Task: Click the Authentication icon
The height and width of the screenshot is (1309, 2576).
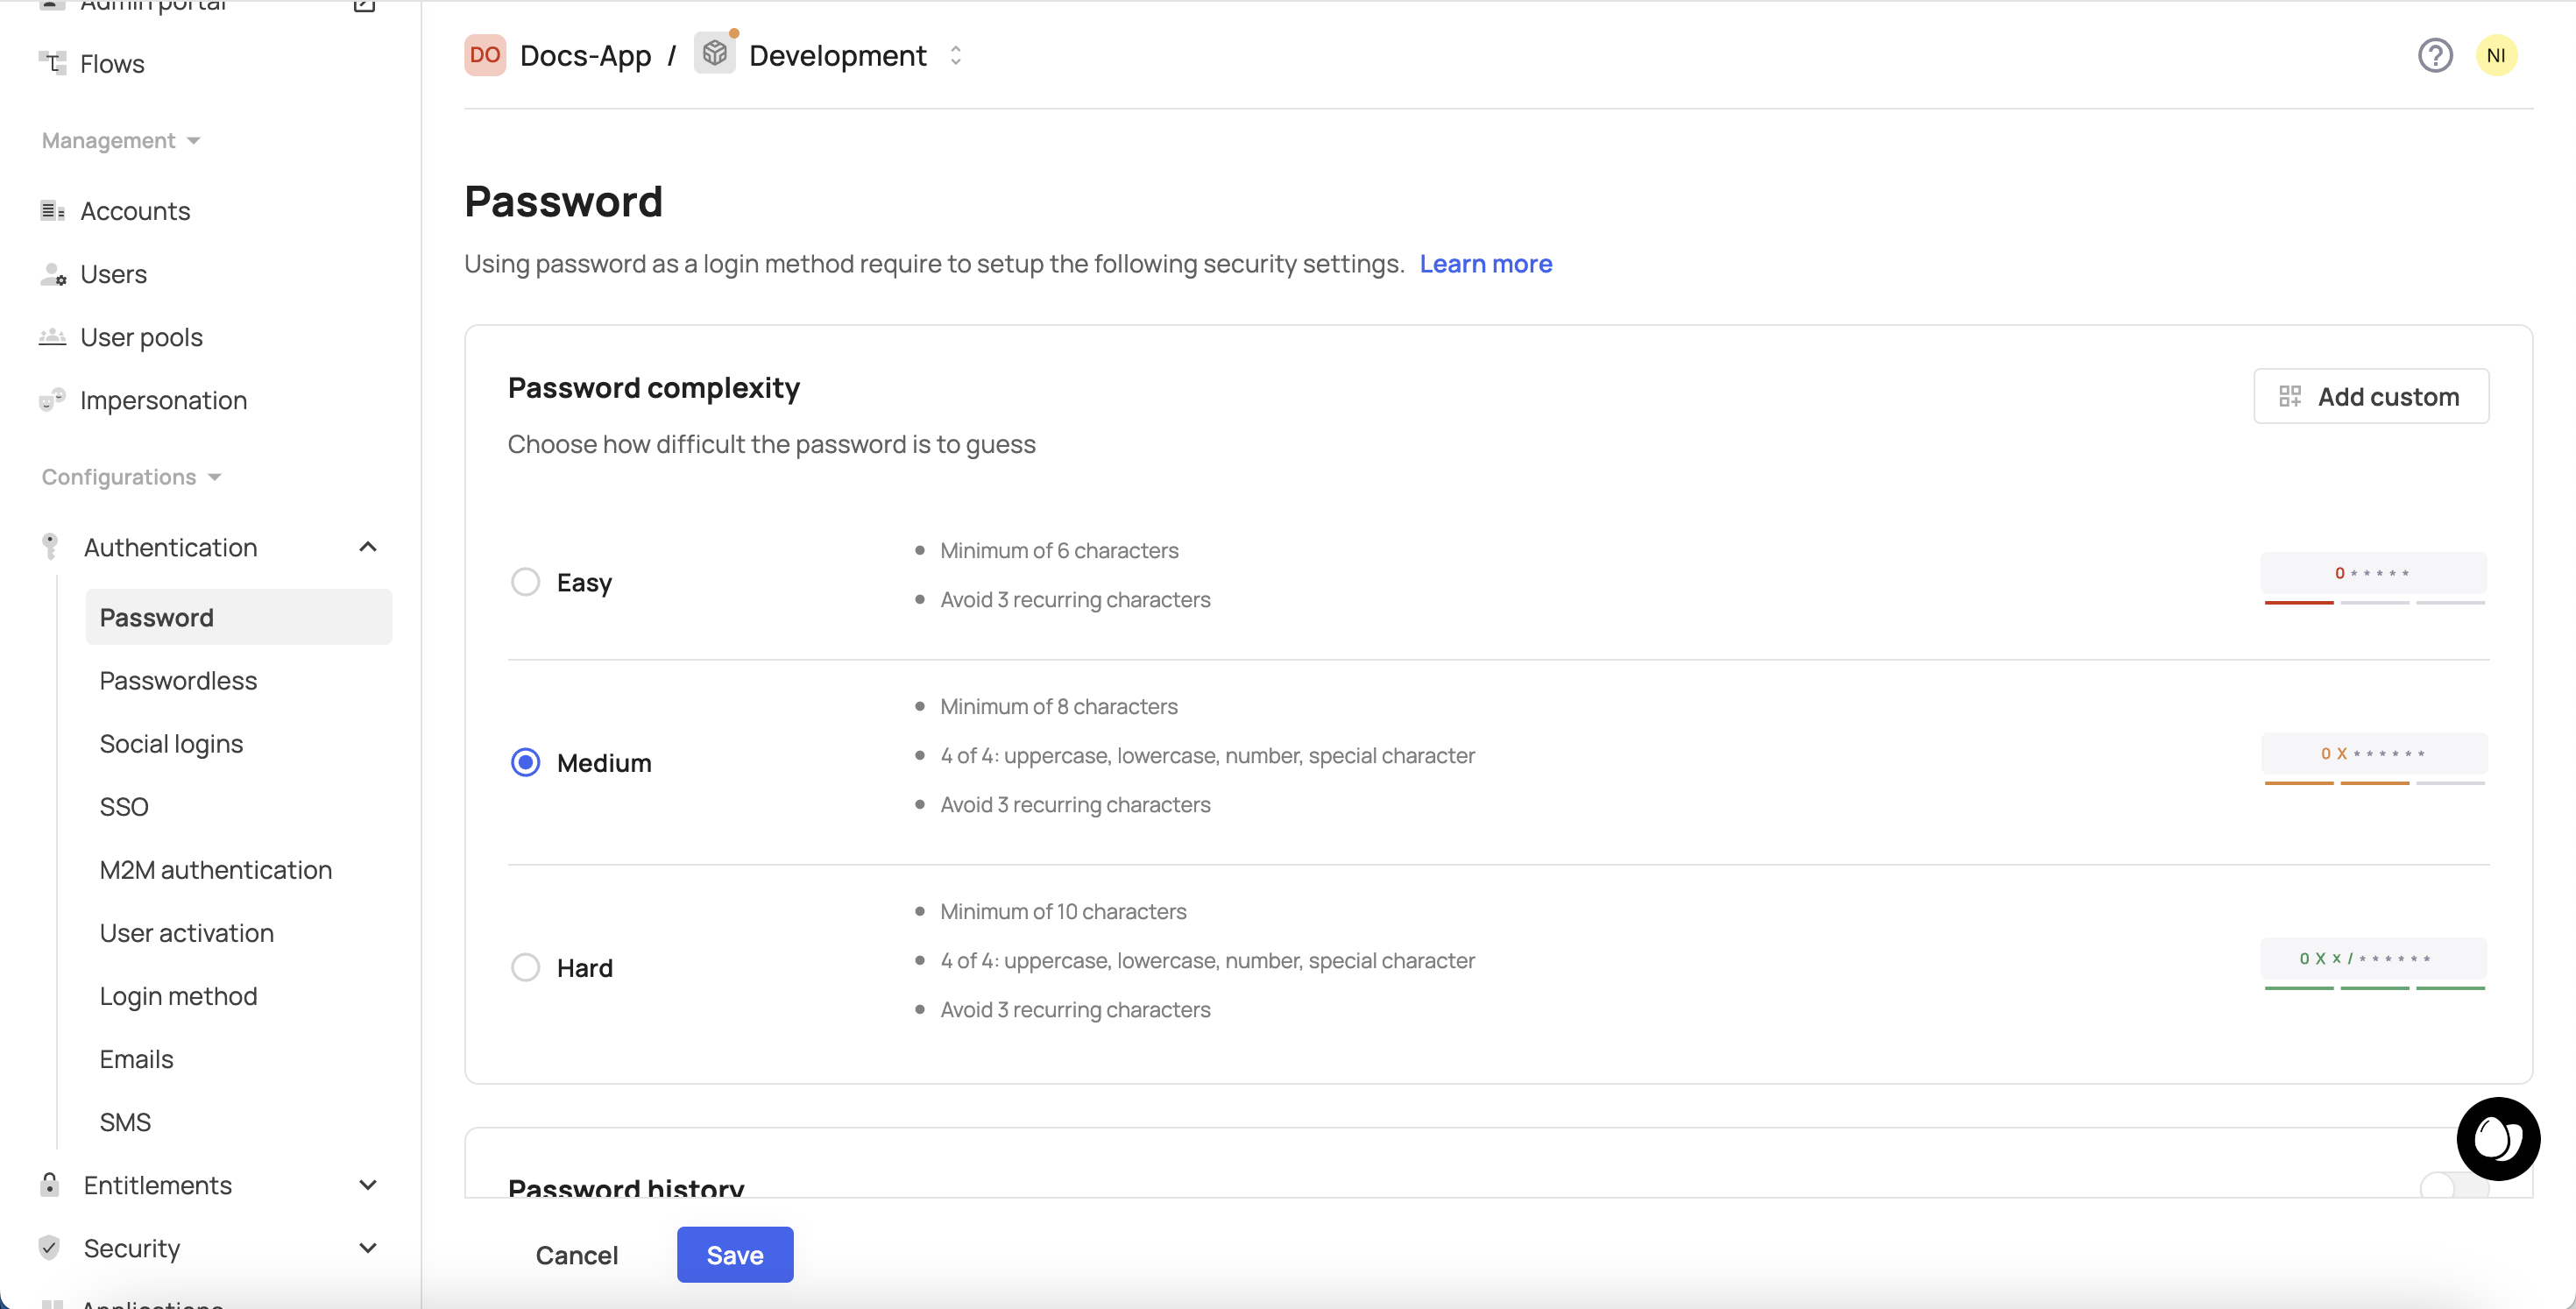Action: coord(52,546)
